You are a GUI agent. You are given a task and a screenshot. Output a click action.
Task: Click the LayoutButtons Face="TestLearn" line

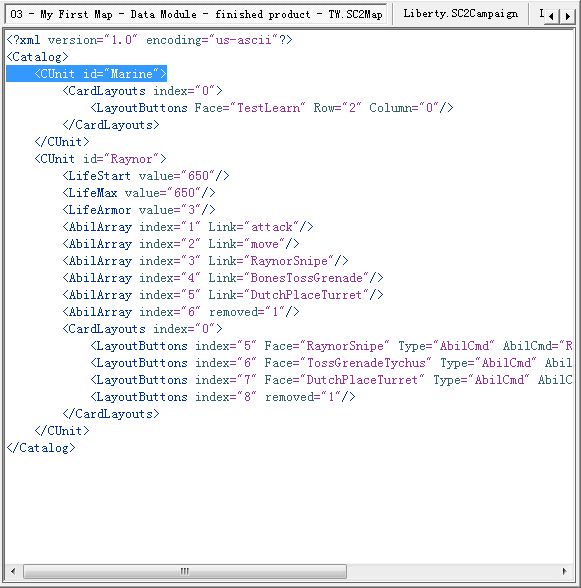tap(272, 108)
